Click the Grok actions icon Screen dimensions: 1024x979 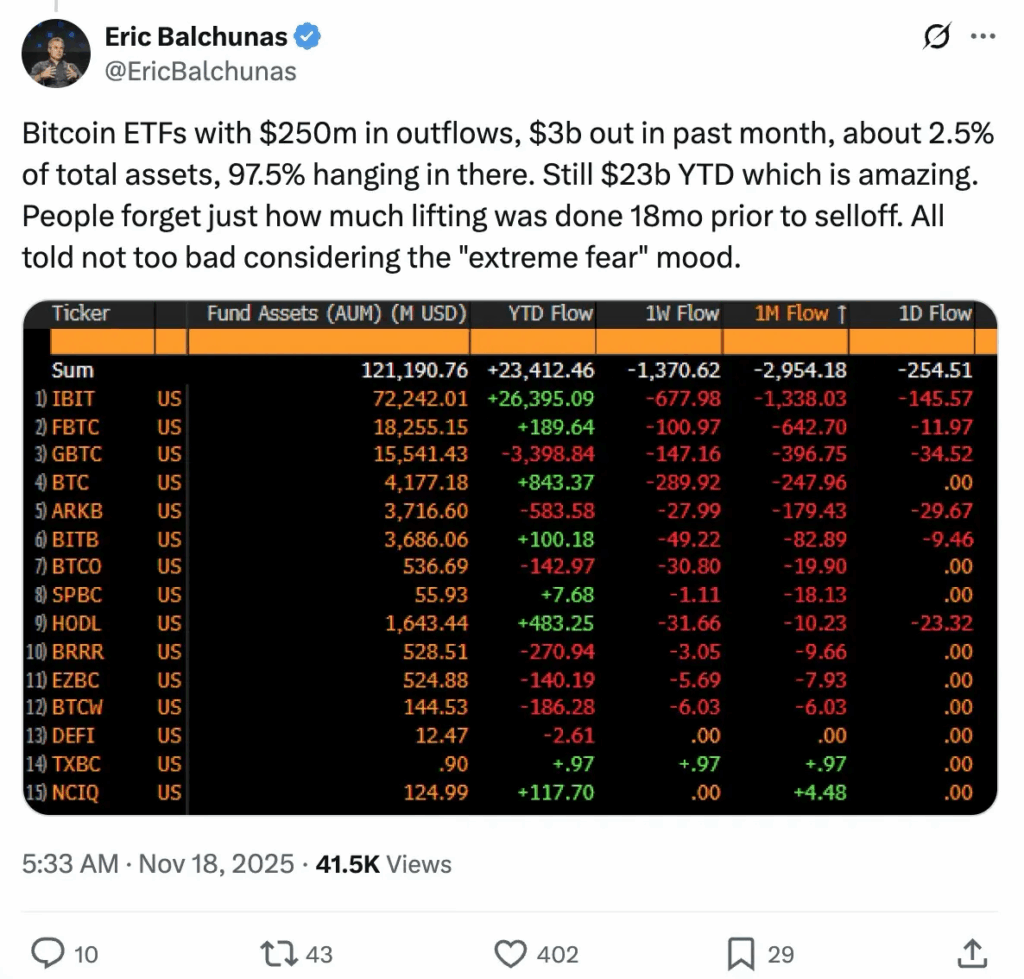tap(936, 36)
